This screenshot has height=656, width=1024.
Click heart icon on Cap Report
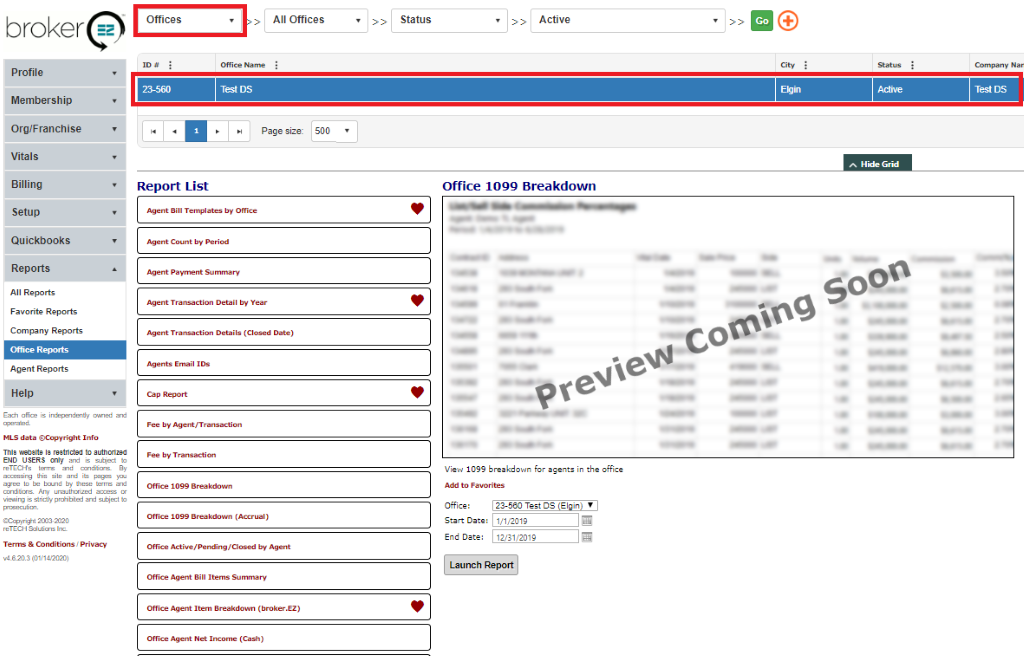pos(417,393)
